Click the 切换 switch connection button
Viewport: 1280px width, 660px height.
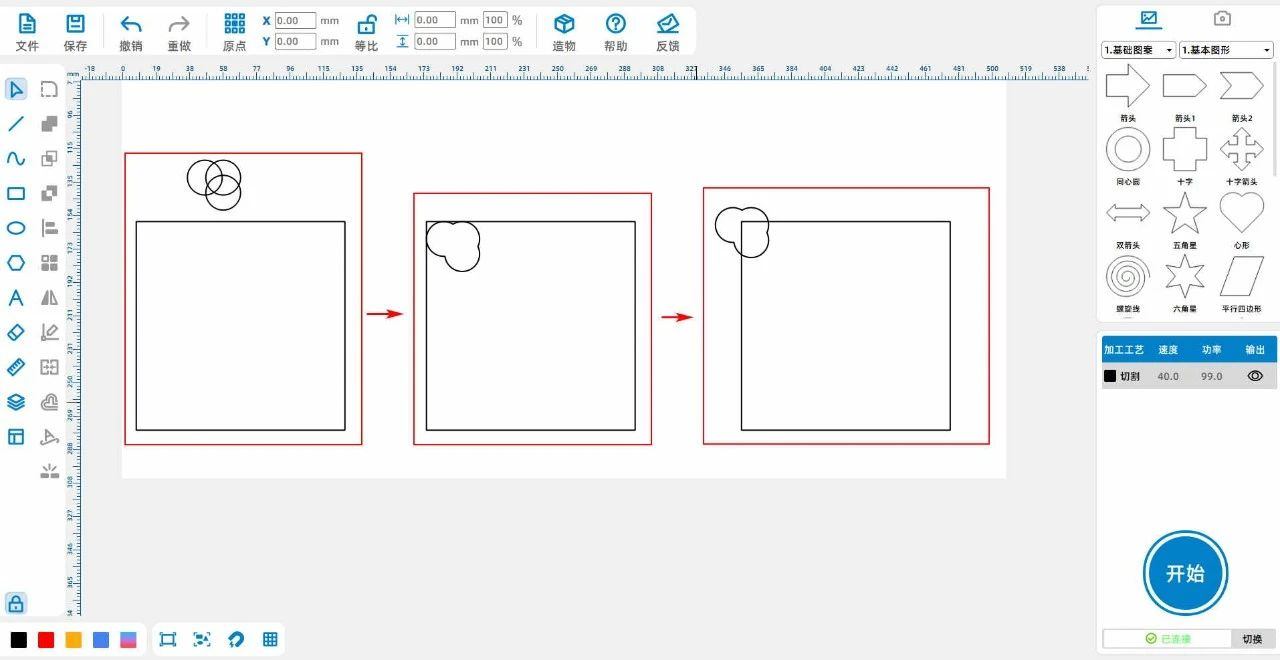click(1252, 639)
